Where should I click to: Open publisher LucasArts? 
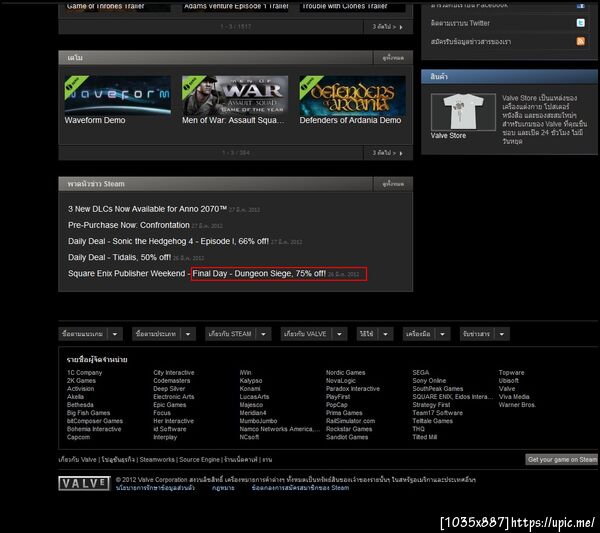coord(254,397)
